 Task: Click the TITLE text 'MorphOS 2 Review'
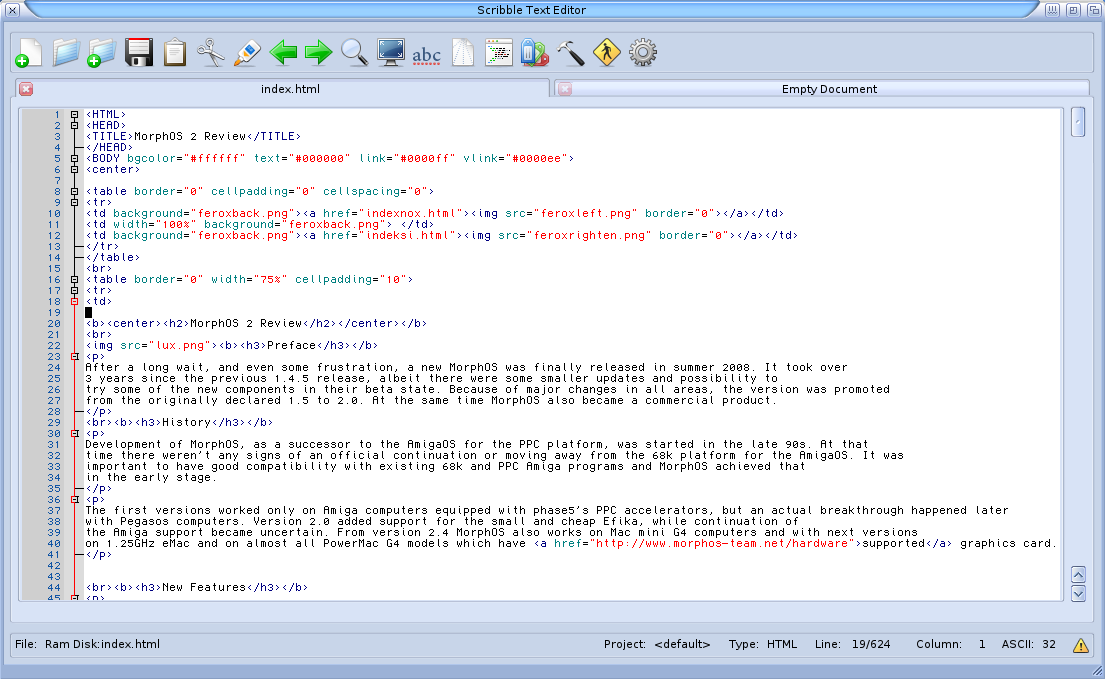tap(190, 137)
